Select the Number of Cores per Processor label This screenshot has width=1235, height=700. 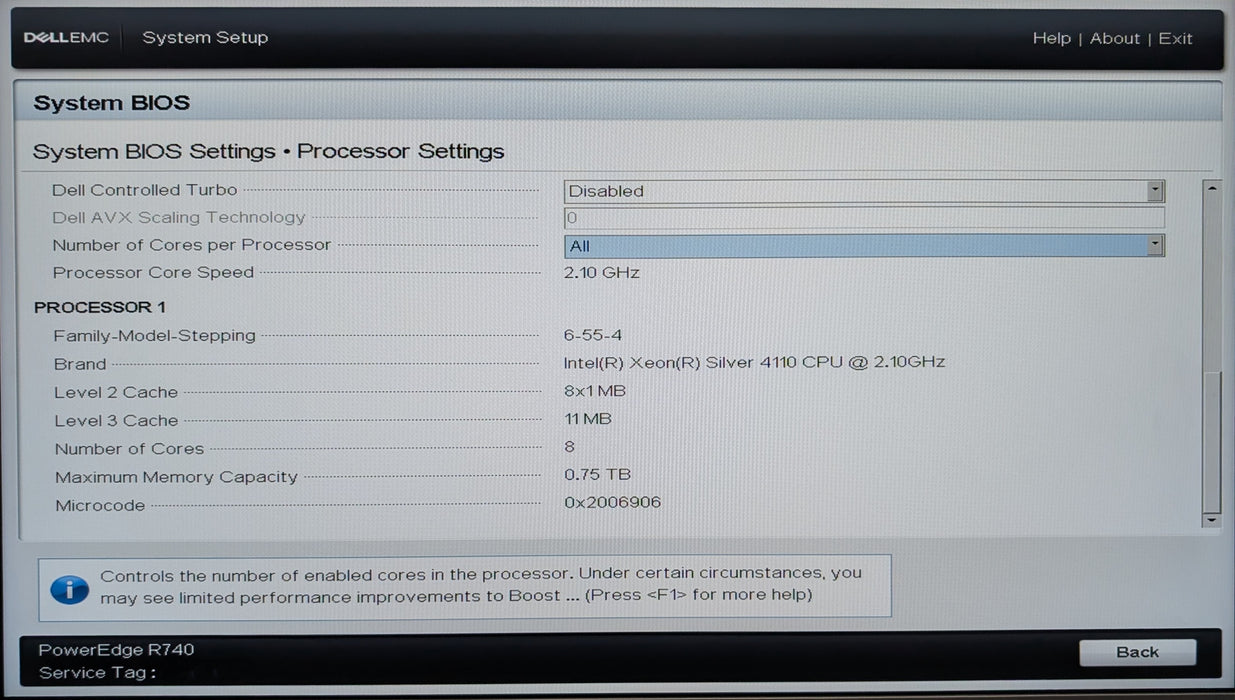[191, 245]
